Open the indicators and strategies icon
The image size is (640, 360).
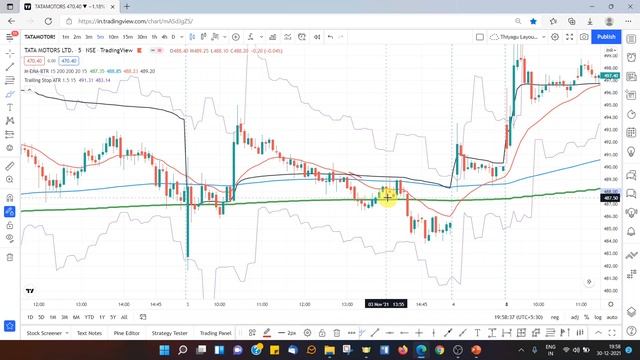coord(251,37)
